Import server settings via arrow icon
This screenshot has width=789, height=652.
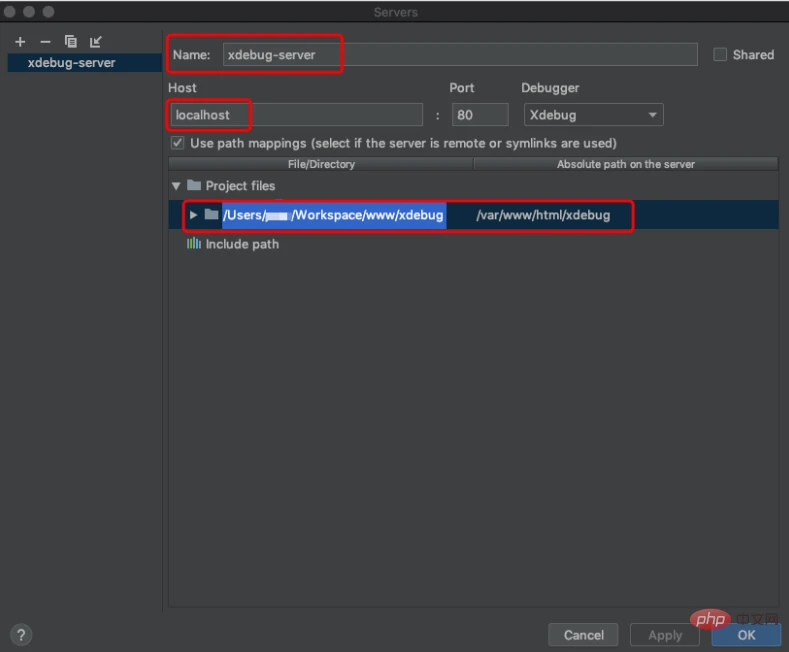point(96,42)
